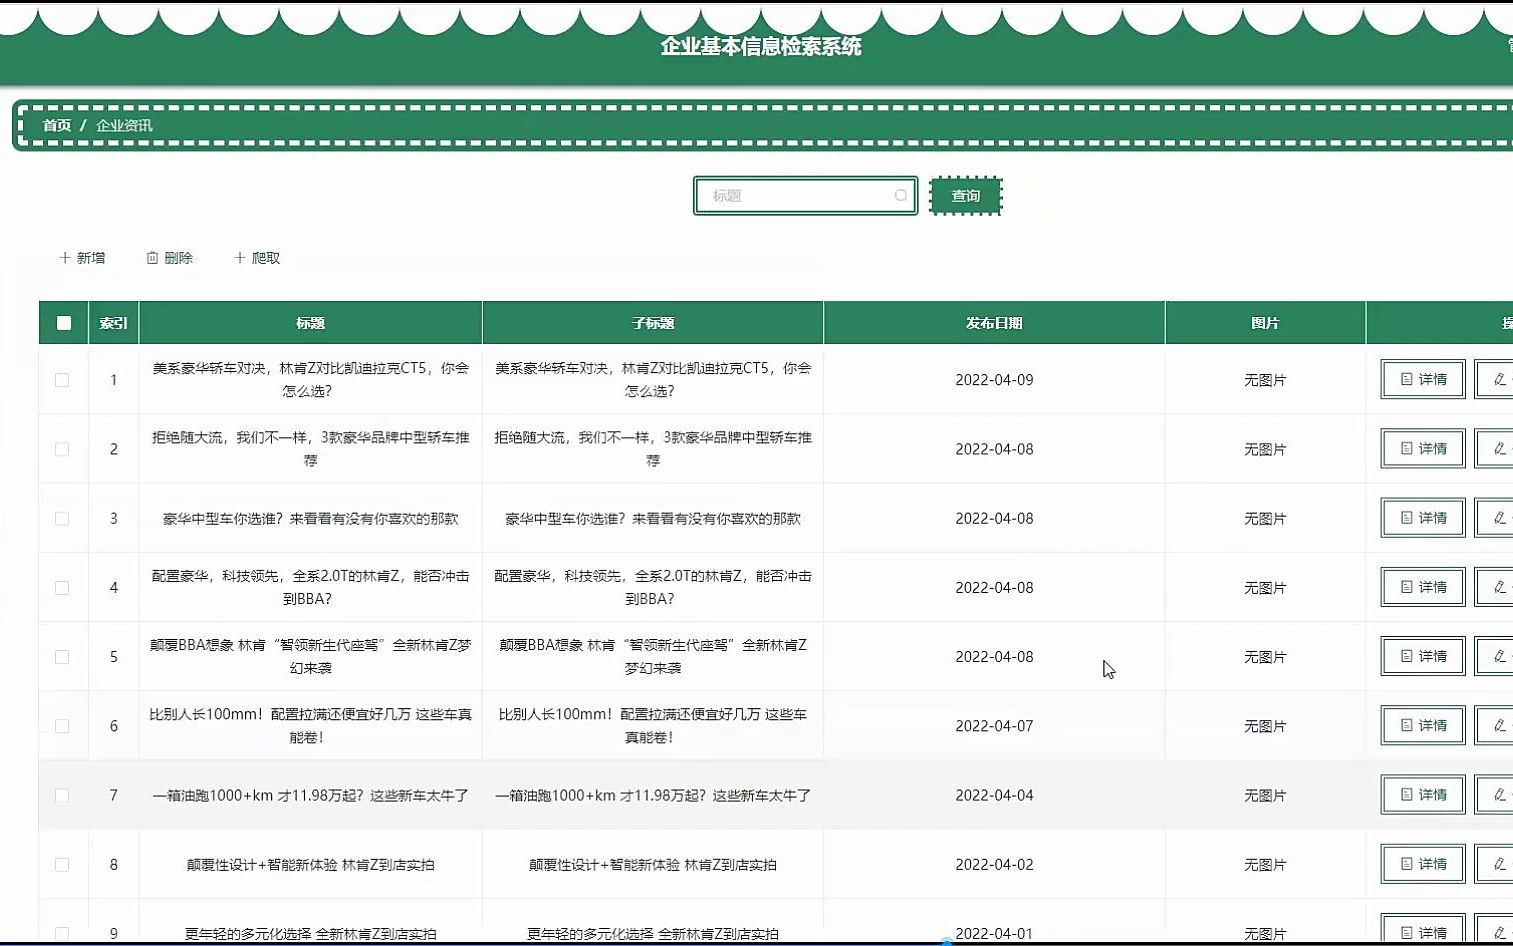Click the 标题 column header
Image resolution: width=1513 pixels, height=946 pixels.
[x=310, y=323]
